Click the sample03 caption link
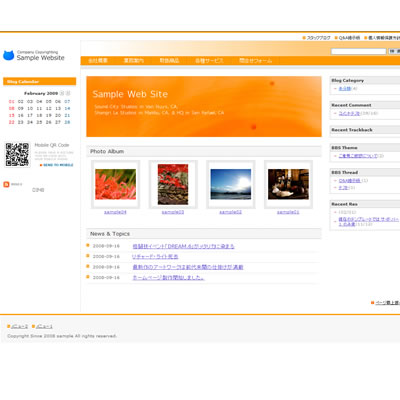Screen dimensions: 400x400 pos(173,212)
